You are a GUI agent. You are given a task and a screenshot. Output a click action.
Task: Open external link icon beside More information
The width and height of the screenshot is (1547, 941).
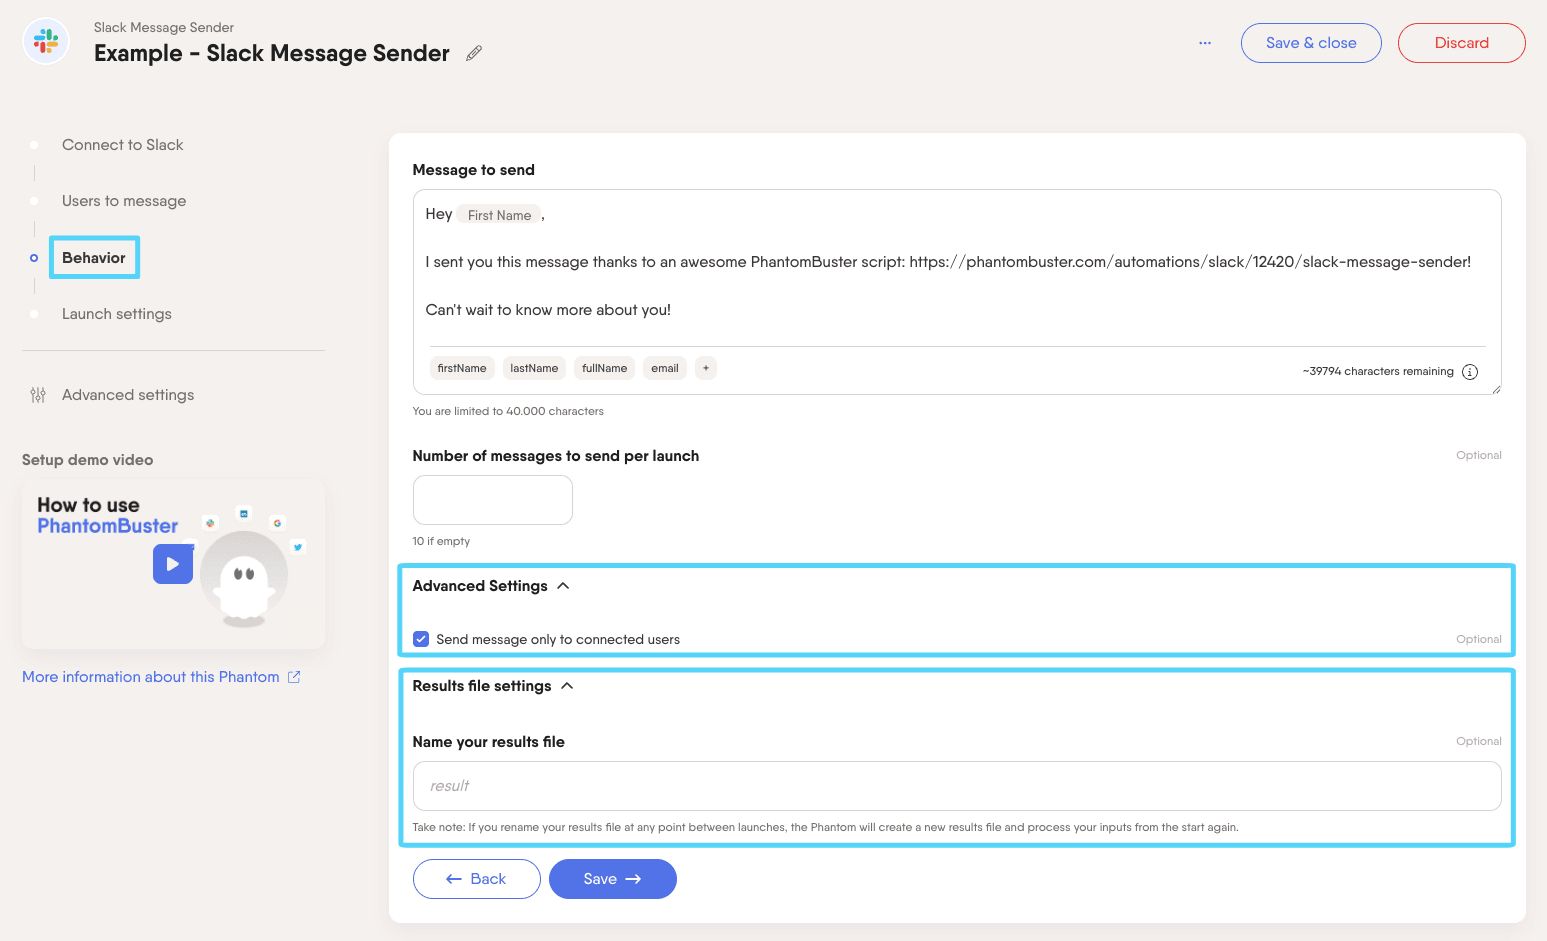click(294, 677)
